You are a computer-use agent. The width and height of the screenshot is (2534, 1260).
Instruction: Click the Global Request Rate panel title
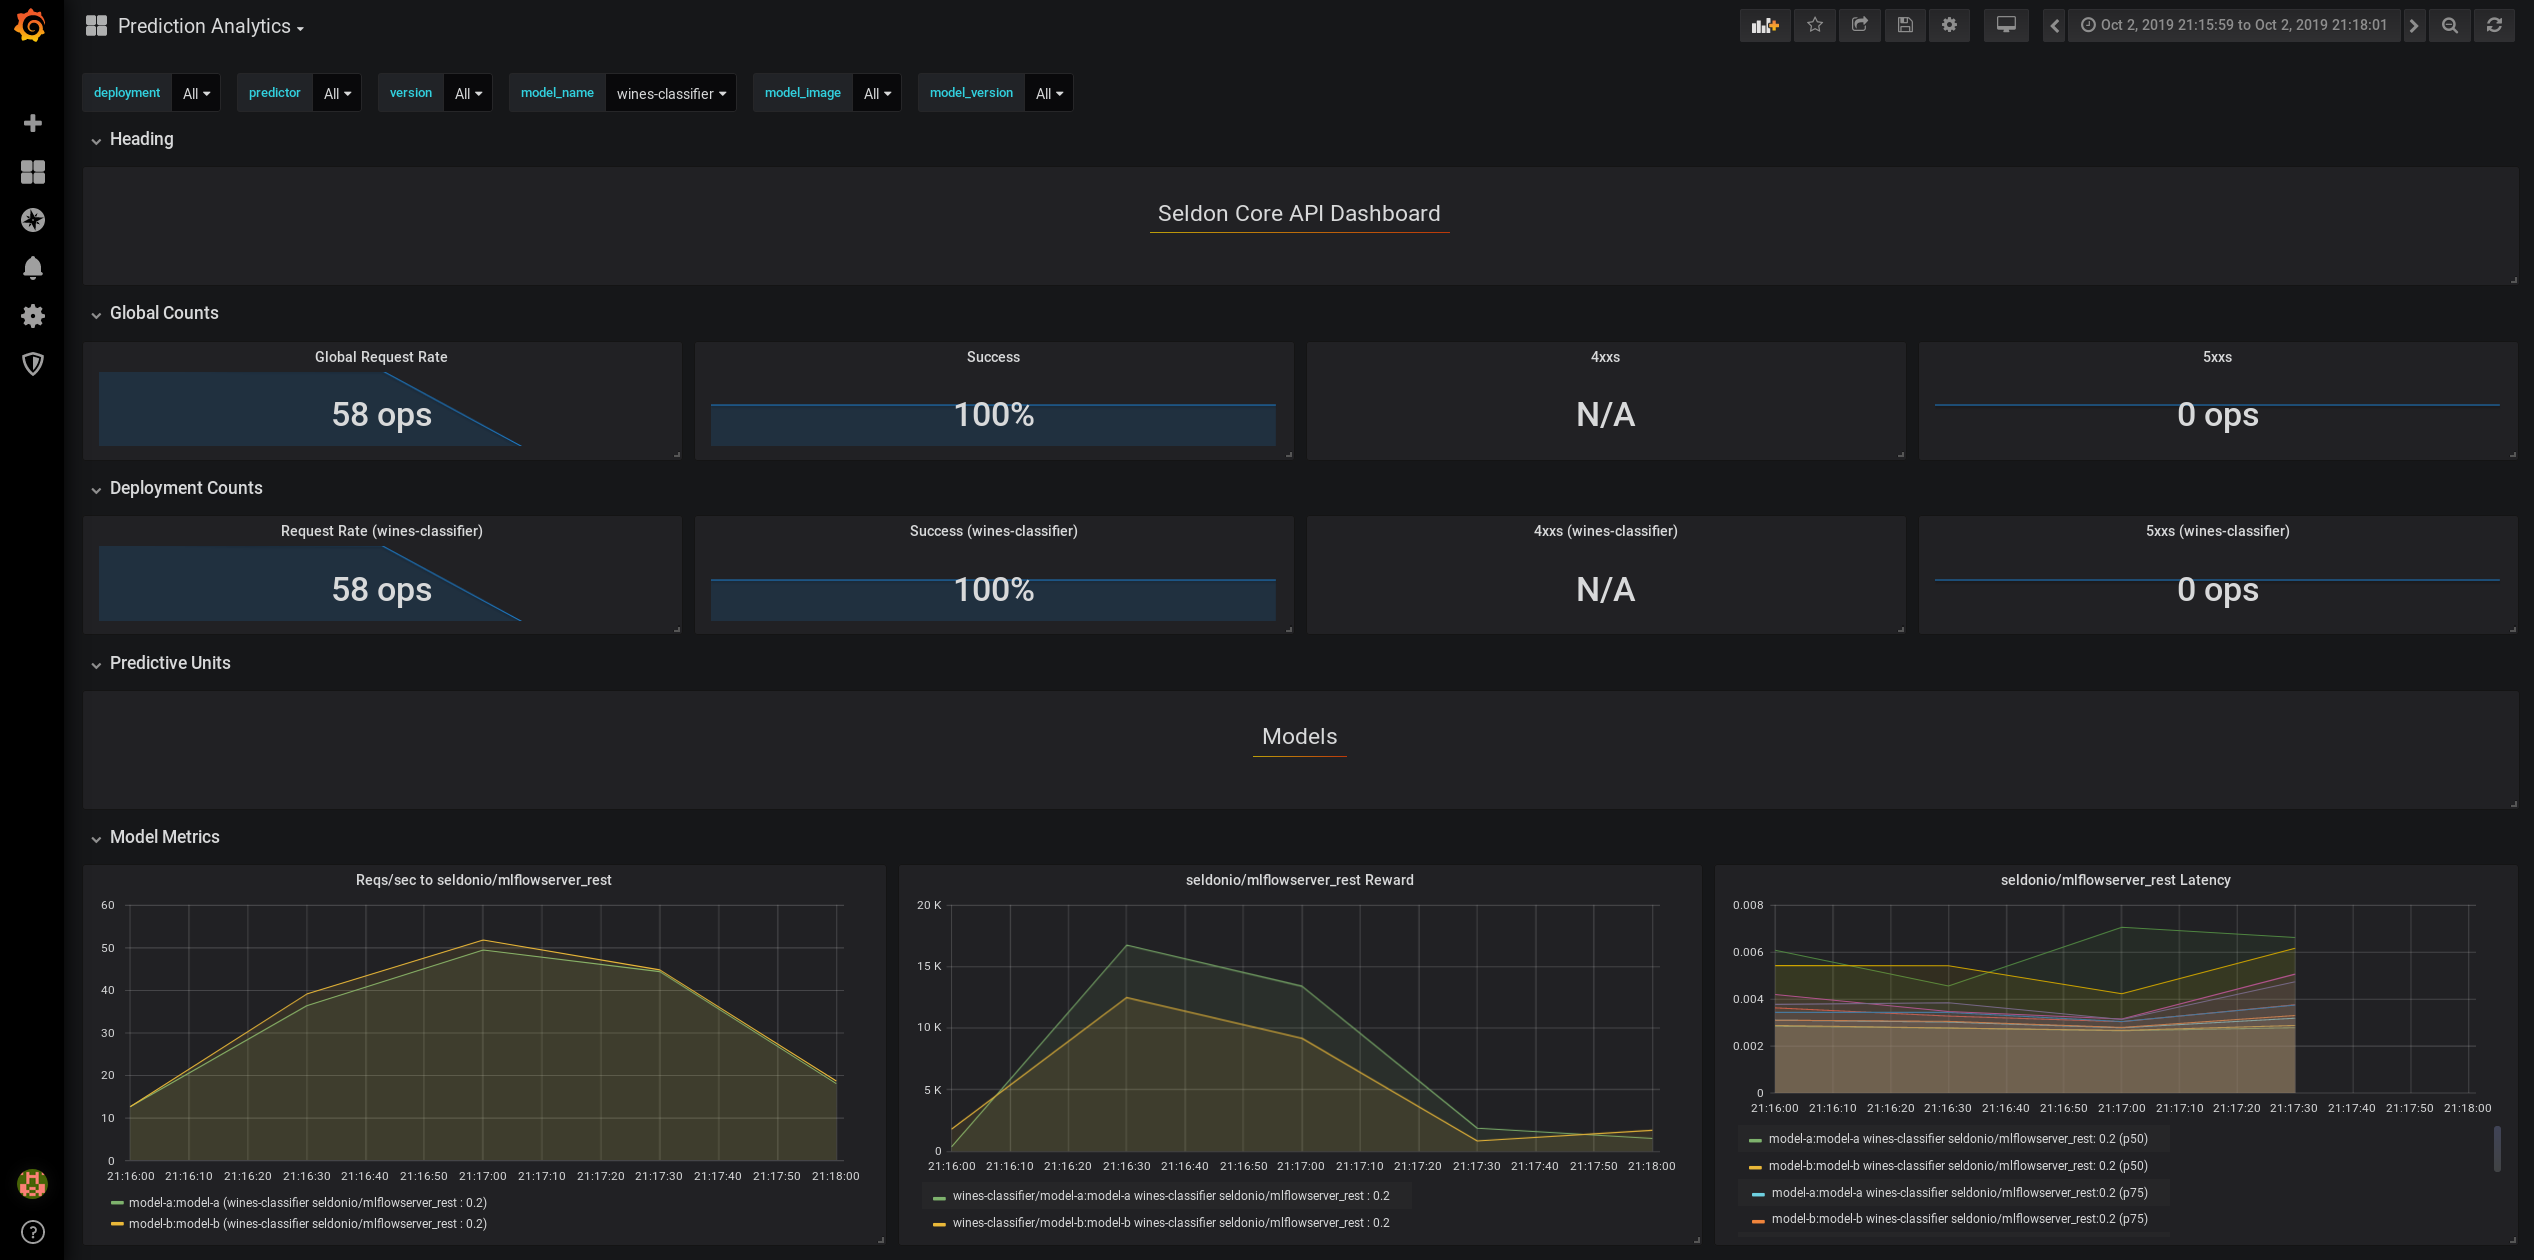(381, 357)
